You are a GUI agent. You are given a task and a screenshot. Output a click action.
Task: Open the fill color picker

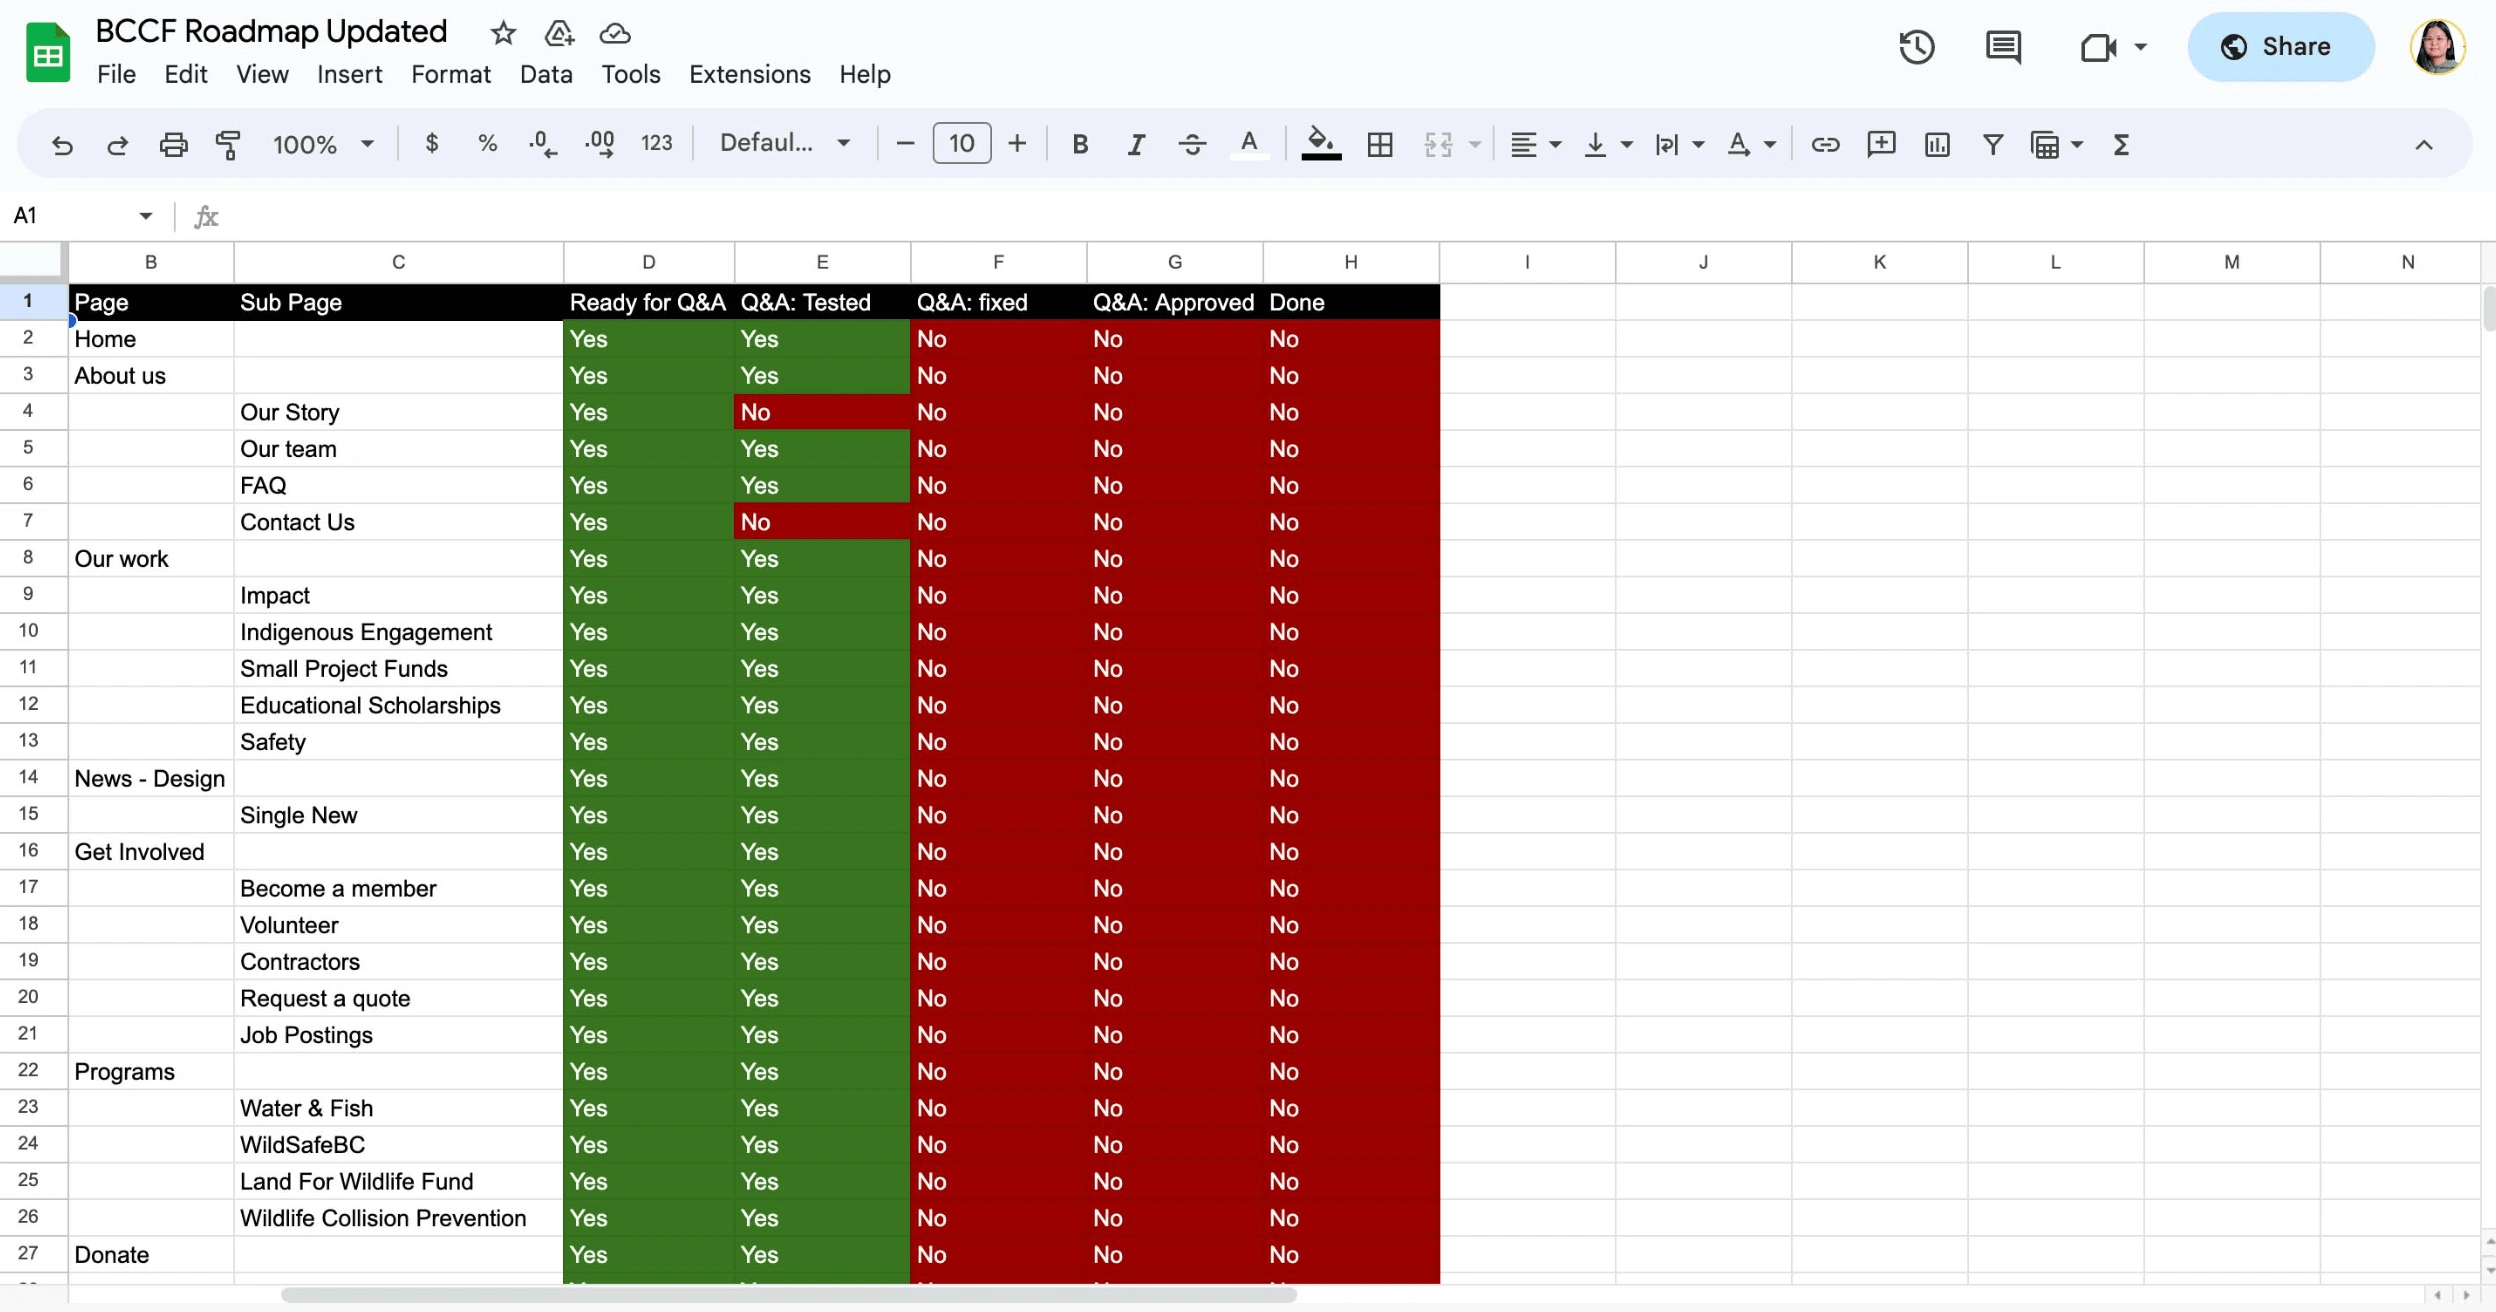coord(1321,143)
